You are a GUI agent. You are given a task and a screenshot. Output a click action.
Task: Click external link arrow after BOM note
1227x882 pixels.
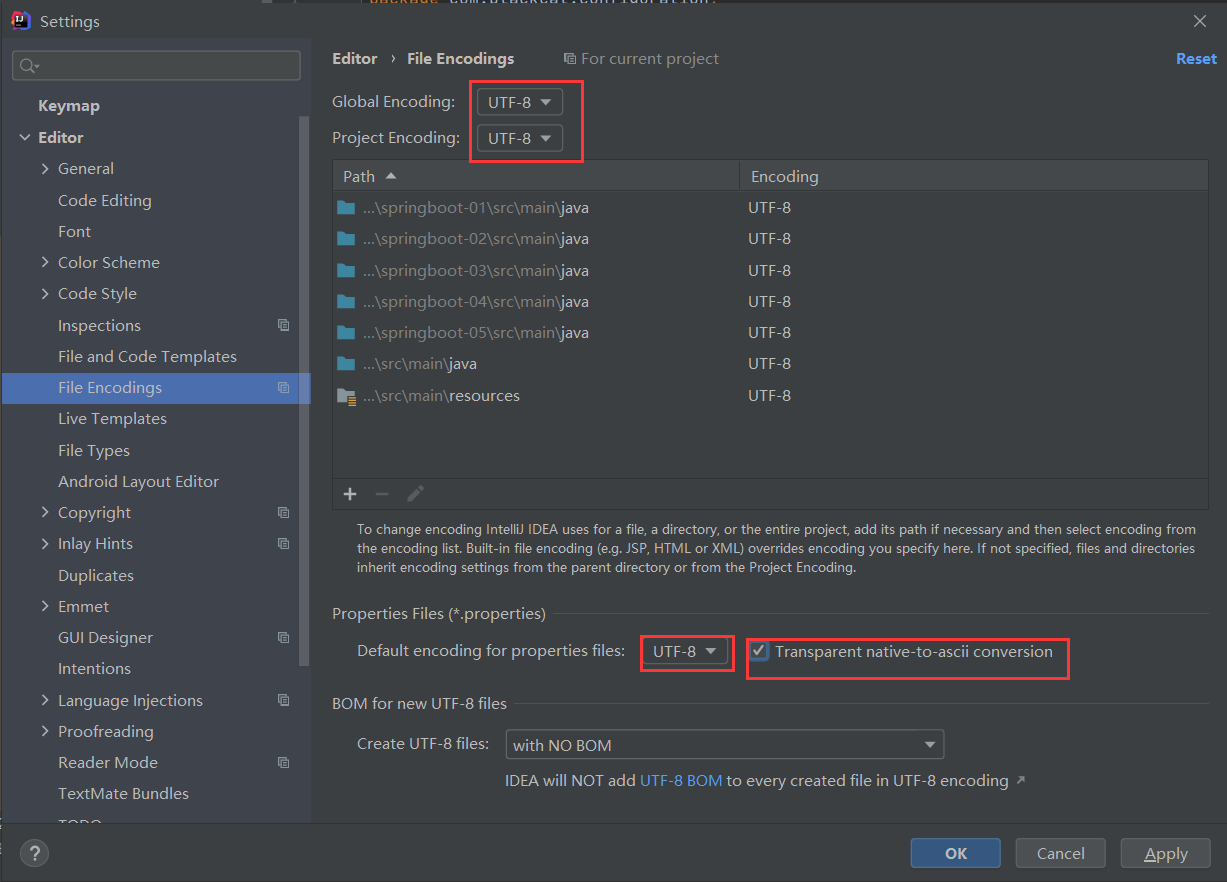(1020, 780)
